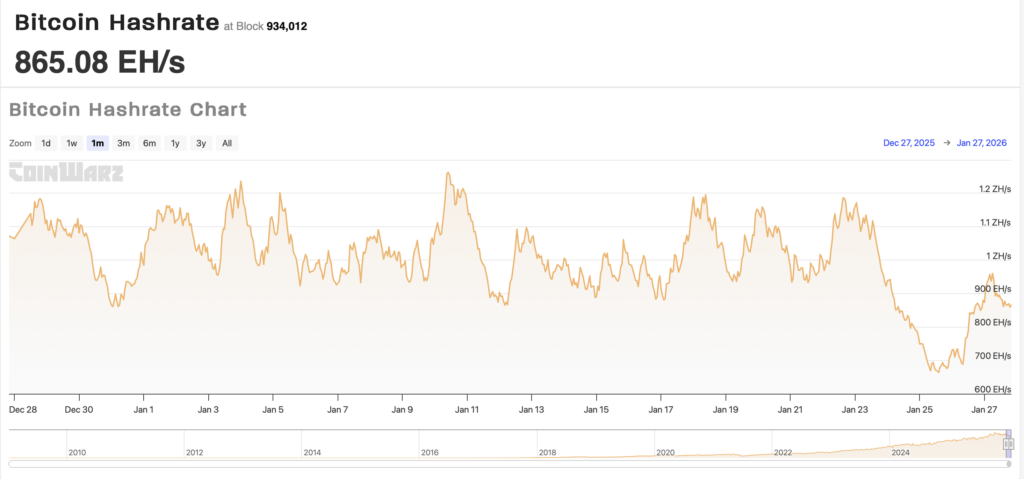Zoom chart to 1y
This screenshot has height=479, width=1024.
tap(175, 143)
